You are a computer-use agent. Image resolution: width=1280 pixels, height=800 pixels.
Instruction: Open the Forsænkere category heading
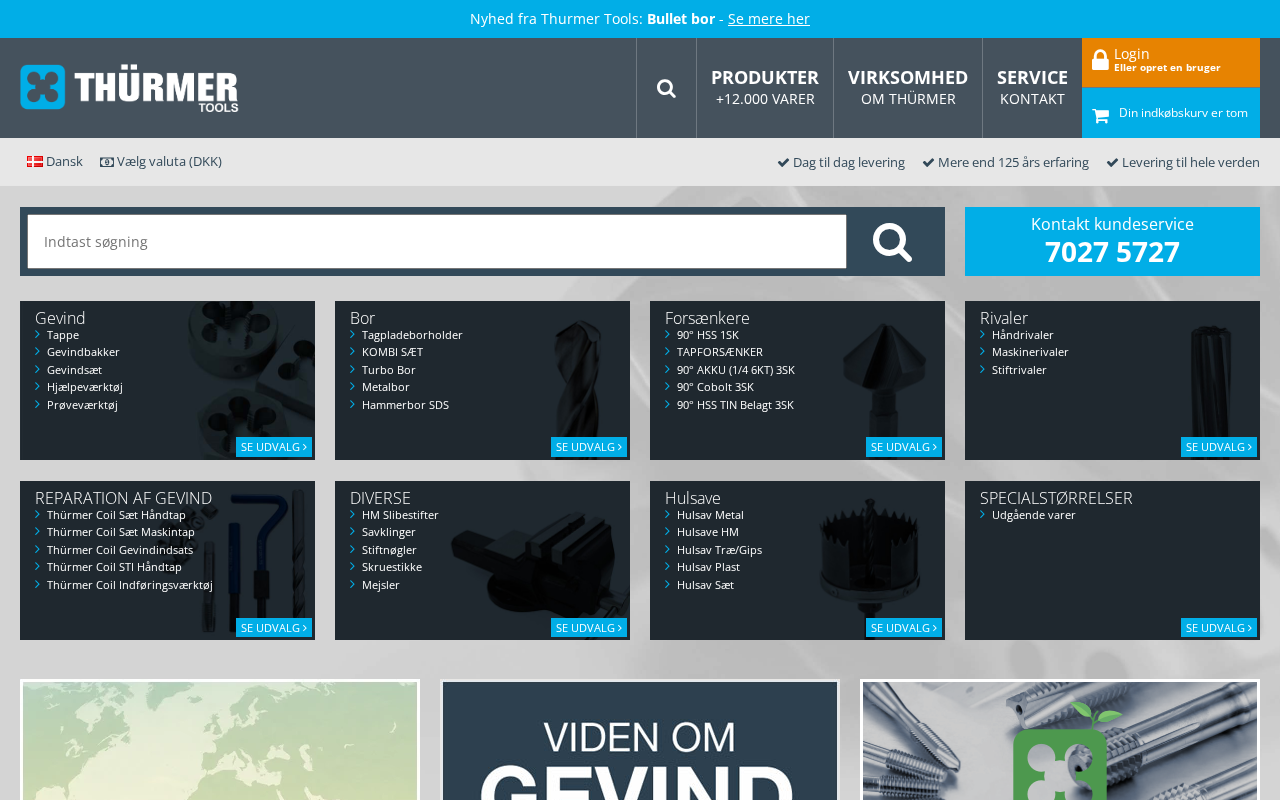(x=707, y=318)
